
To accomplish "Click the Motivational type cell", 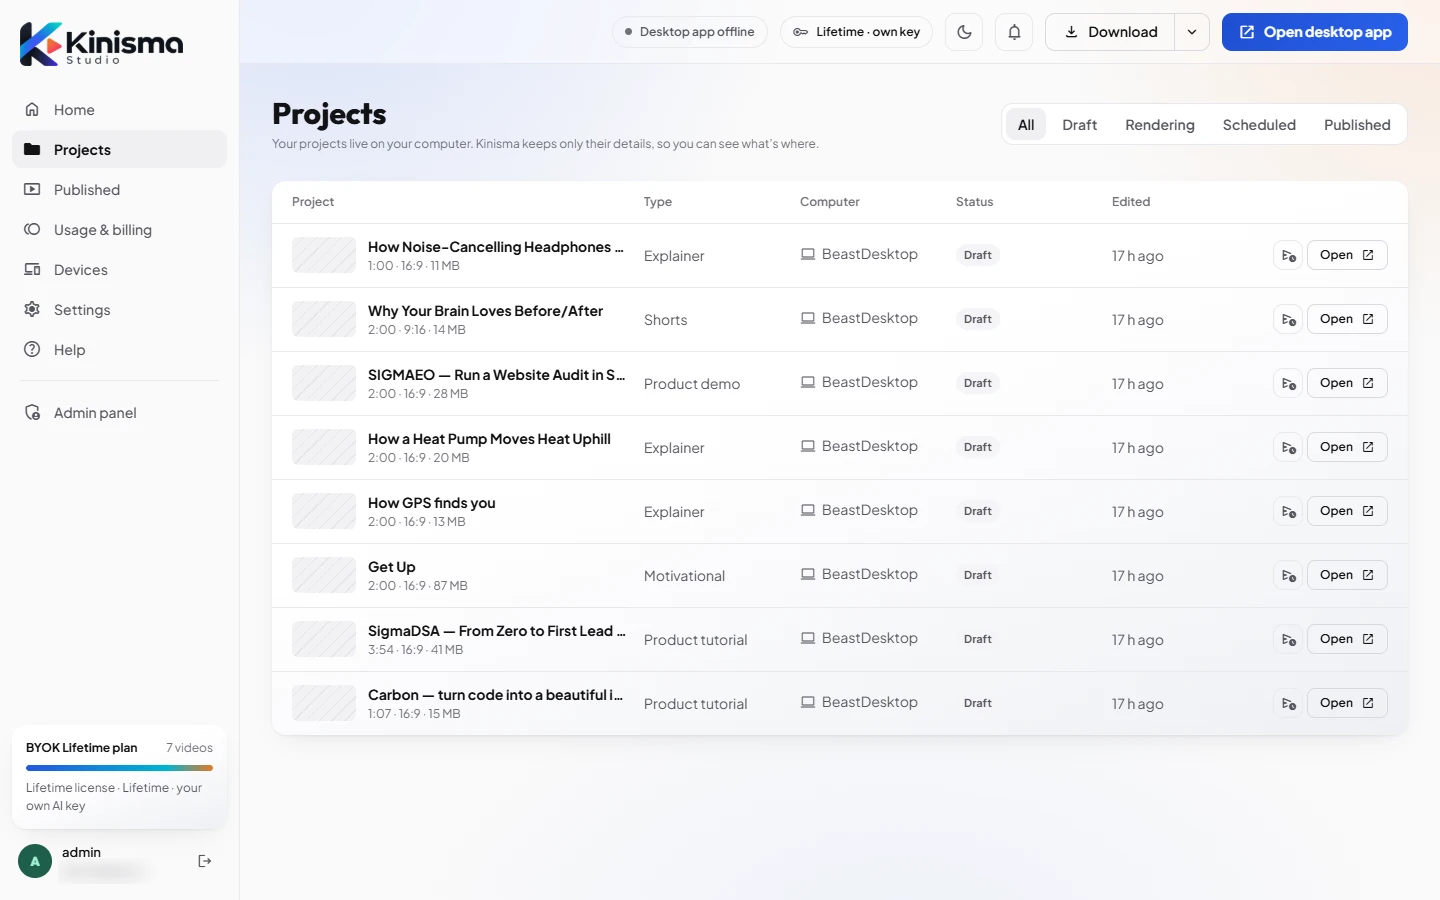I will pos(684,576).
